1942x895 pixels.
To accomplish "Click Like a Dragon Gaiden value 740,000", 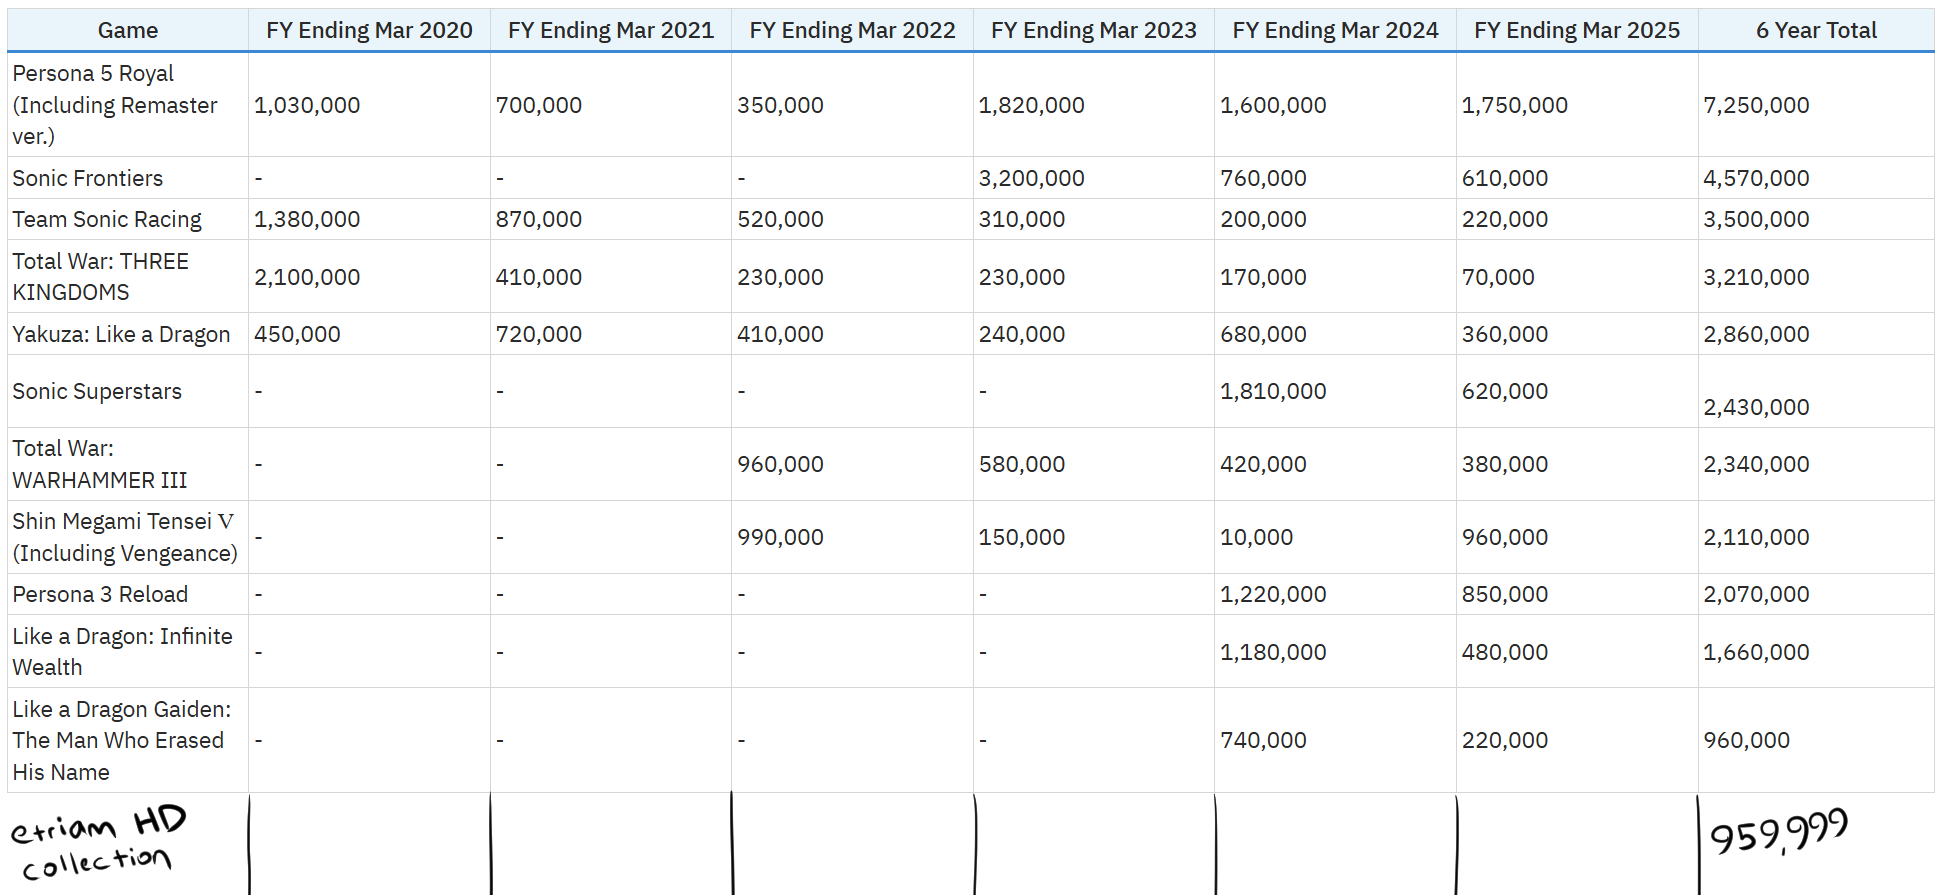I will pos(1263,740).
